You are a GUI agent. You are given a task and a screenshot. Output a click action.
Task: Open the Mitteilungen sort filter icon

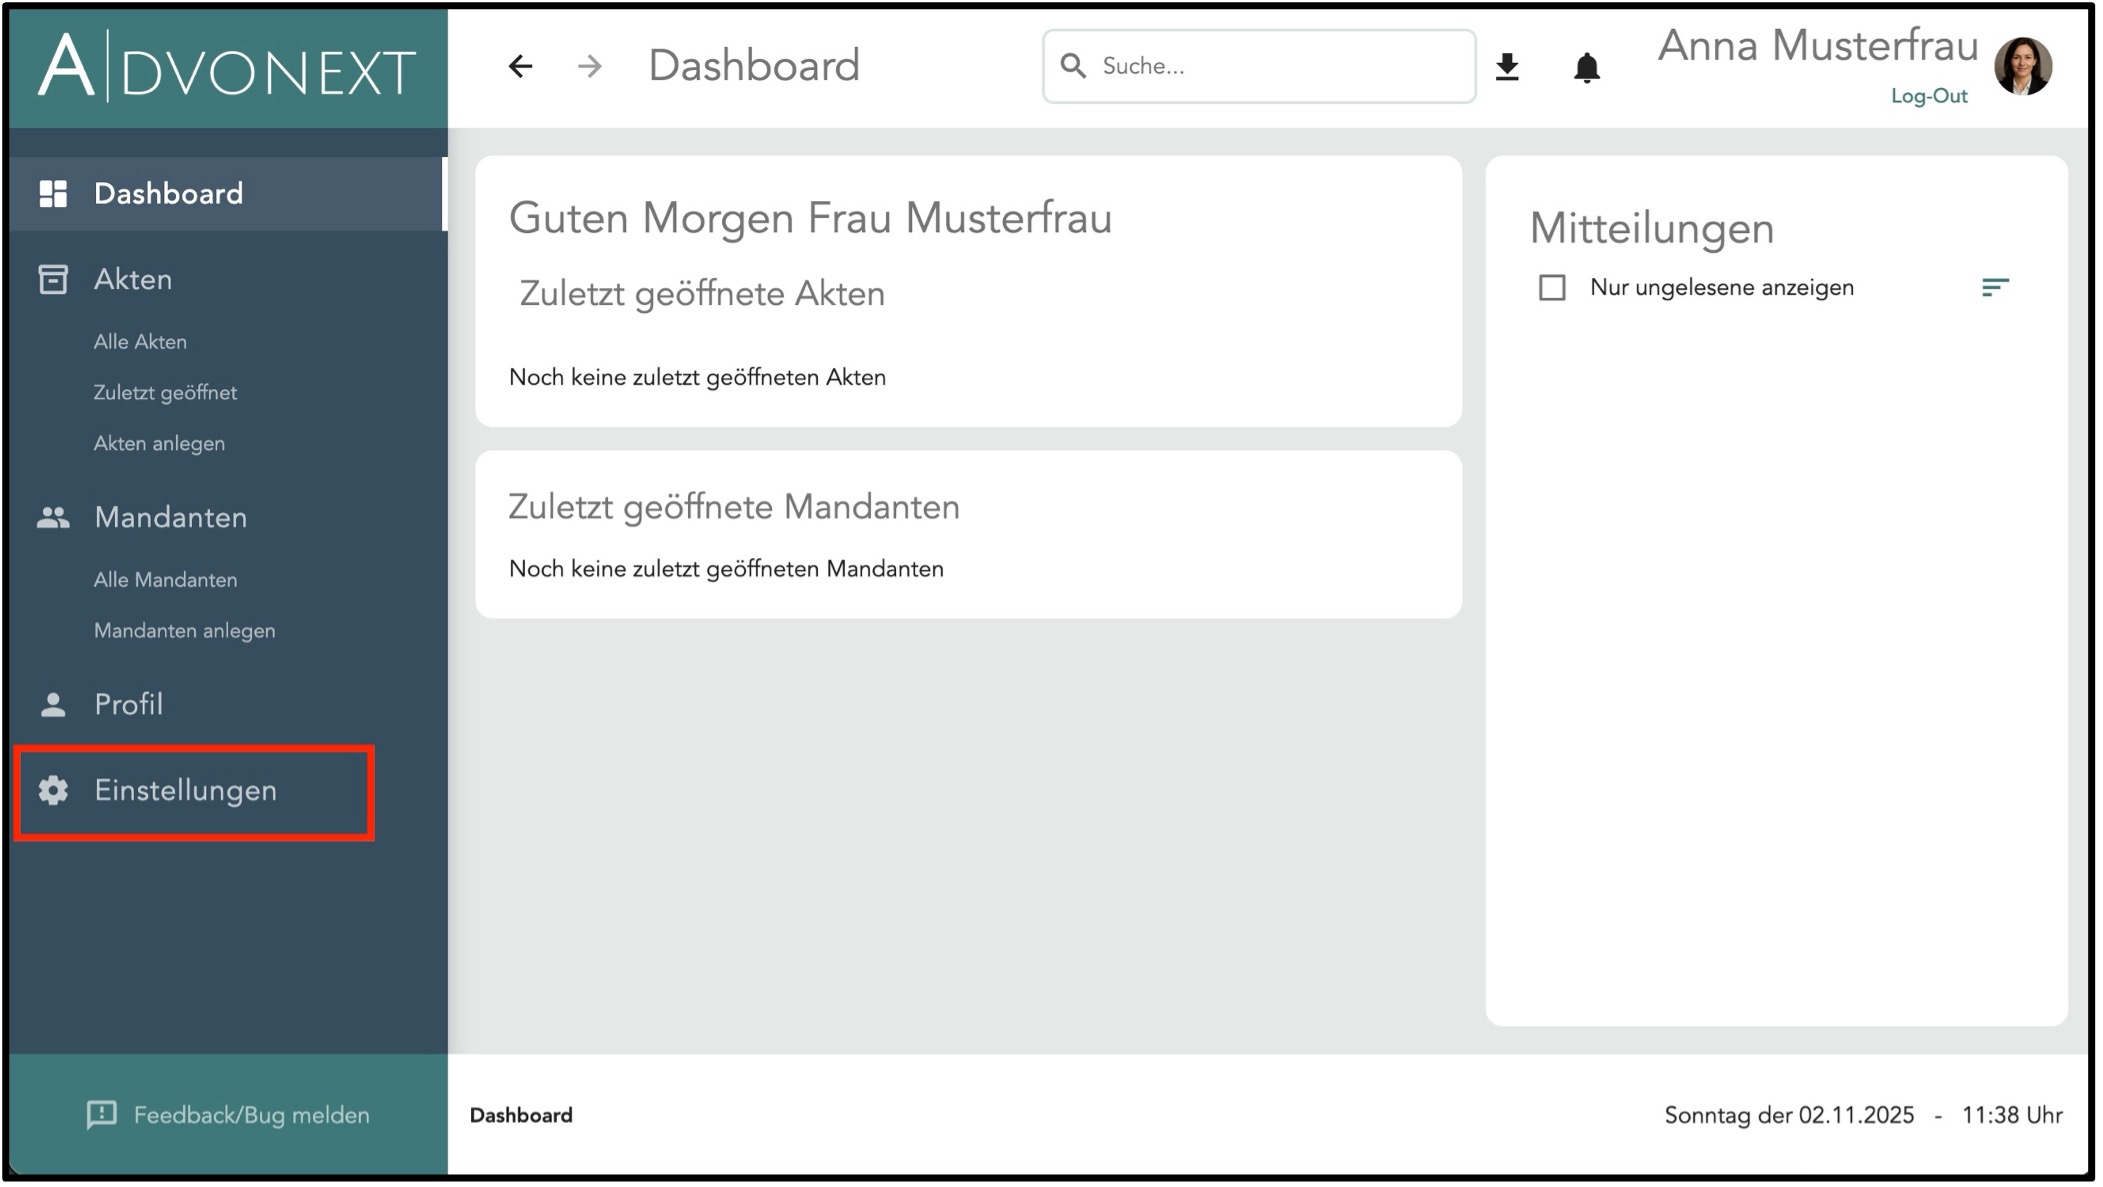[1994, 288]
